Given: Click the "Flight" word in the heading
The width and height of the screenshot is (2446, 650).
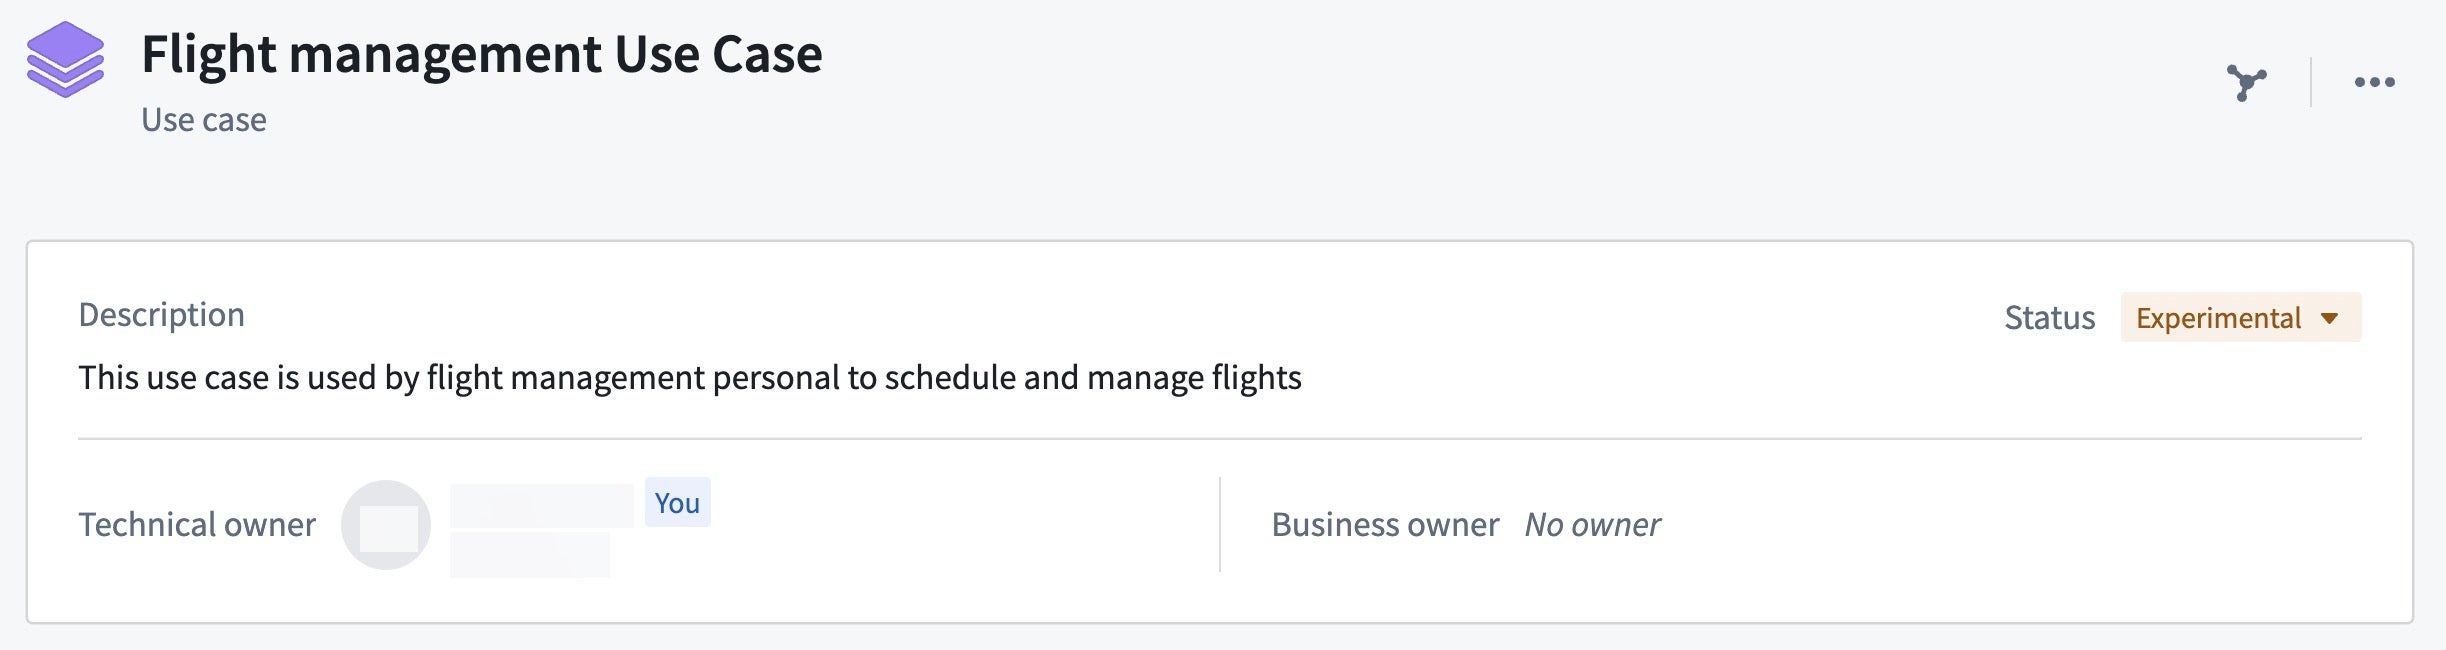Looking at the screenshot, I should pos(208,54).
